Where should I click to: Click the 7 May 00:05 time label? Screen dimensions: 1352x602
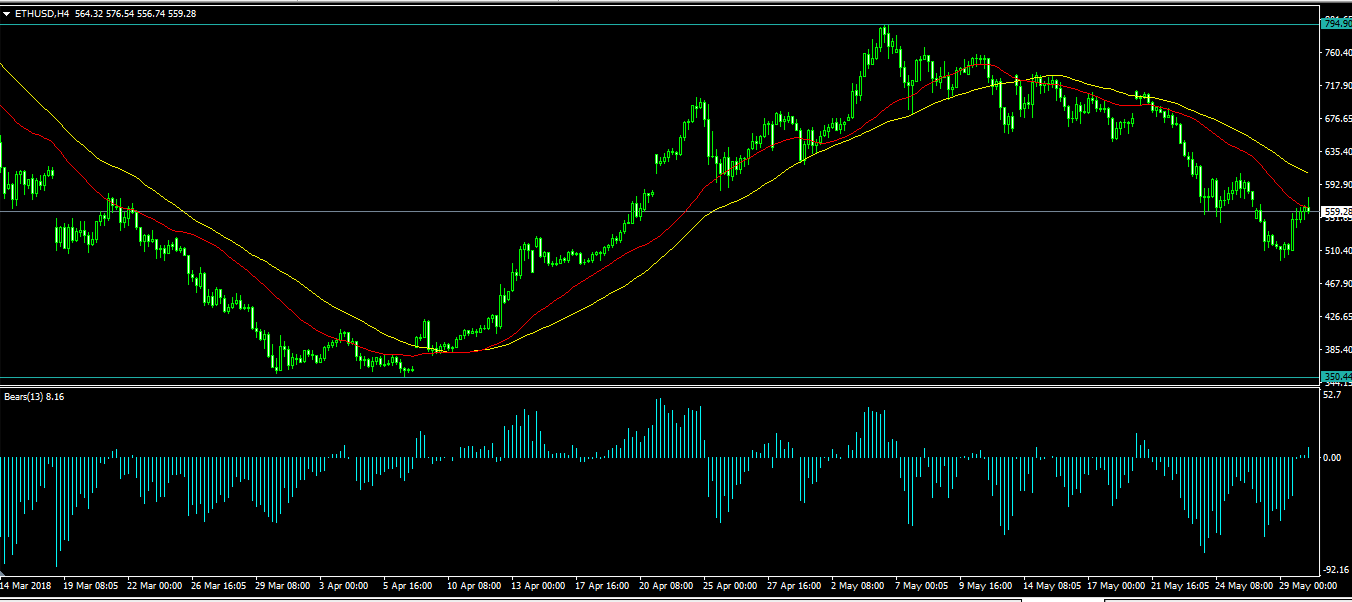[922, 585]
